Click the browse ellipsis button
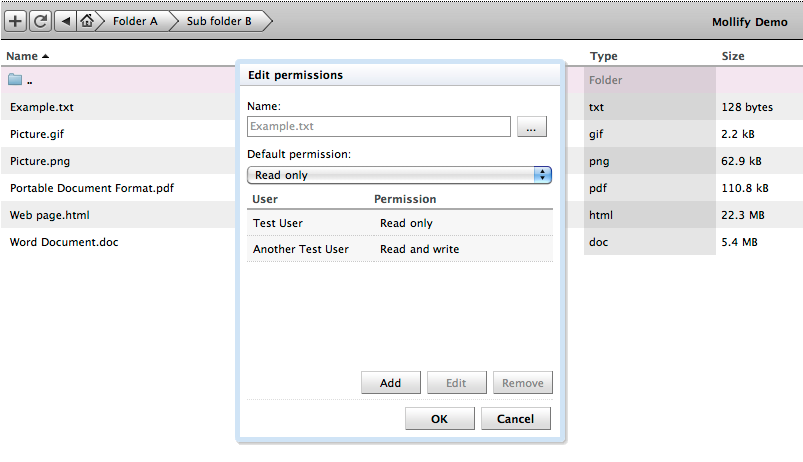The width and height of the screenshot is (803, 462). [532, 127]
